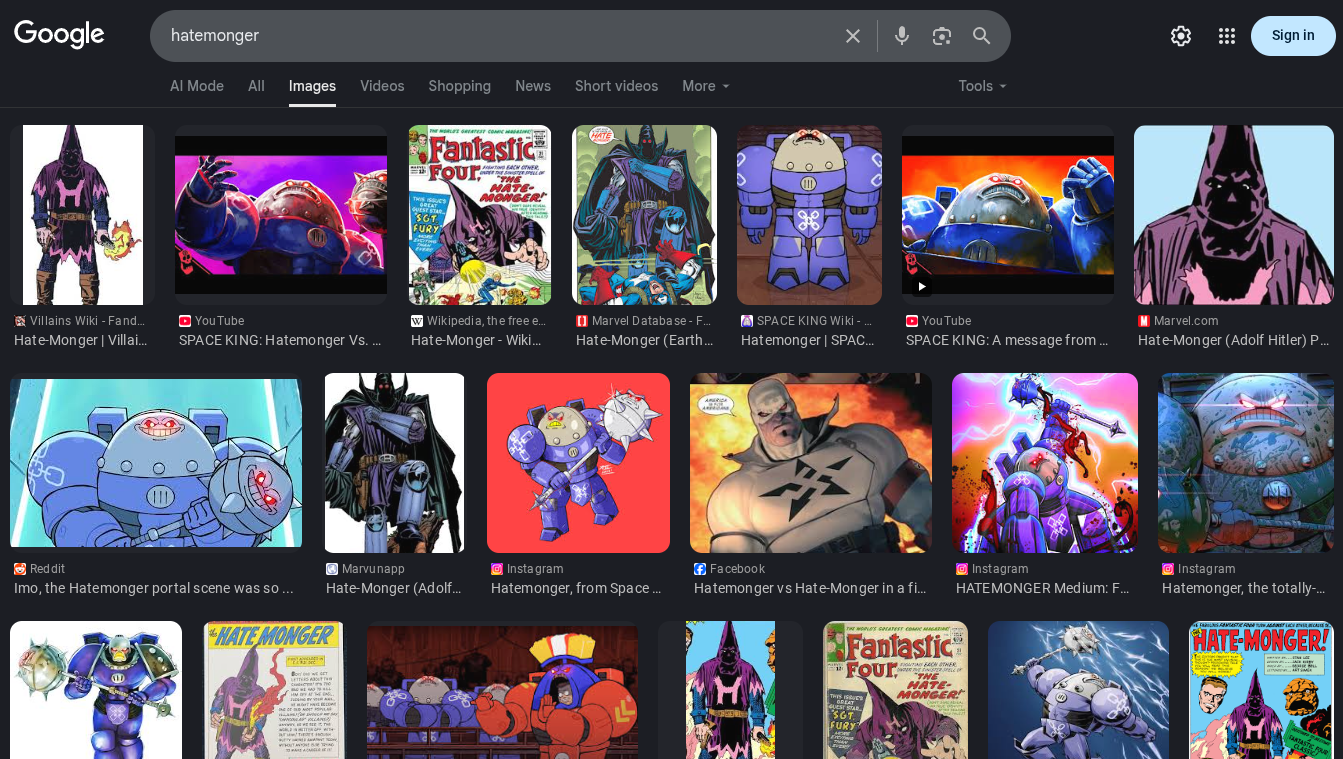
Task: Open the Google apps grid icon
Action: point(1227,36)
